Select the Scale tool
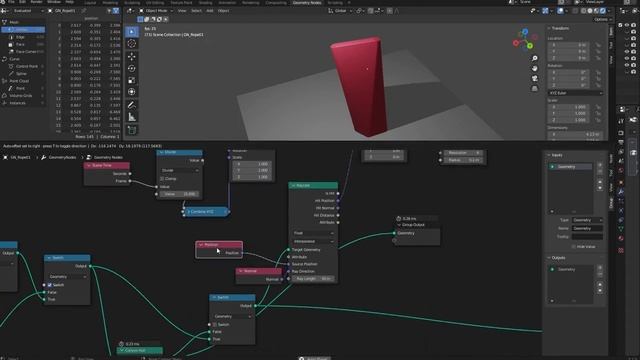This screenshot has width=640, height=360. click(131, 80)
